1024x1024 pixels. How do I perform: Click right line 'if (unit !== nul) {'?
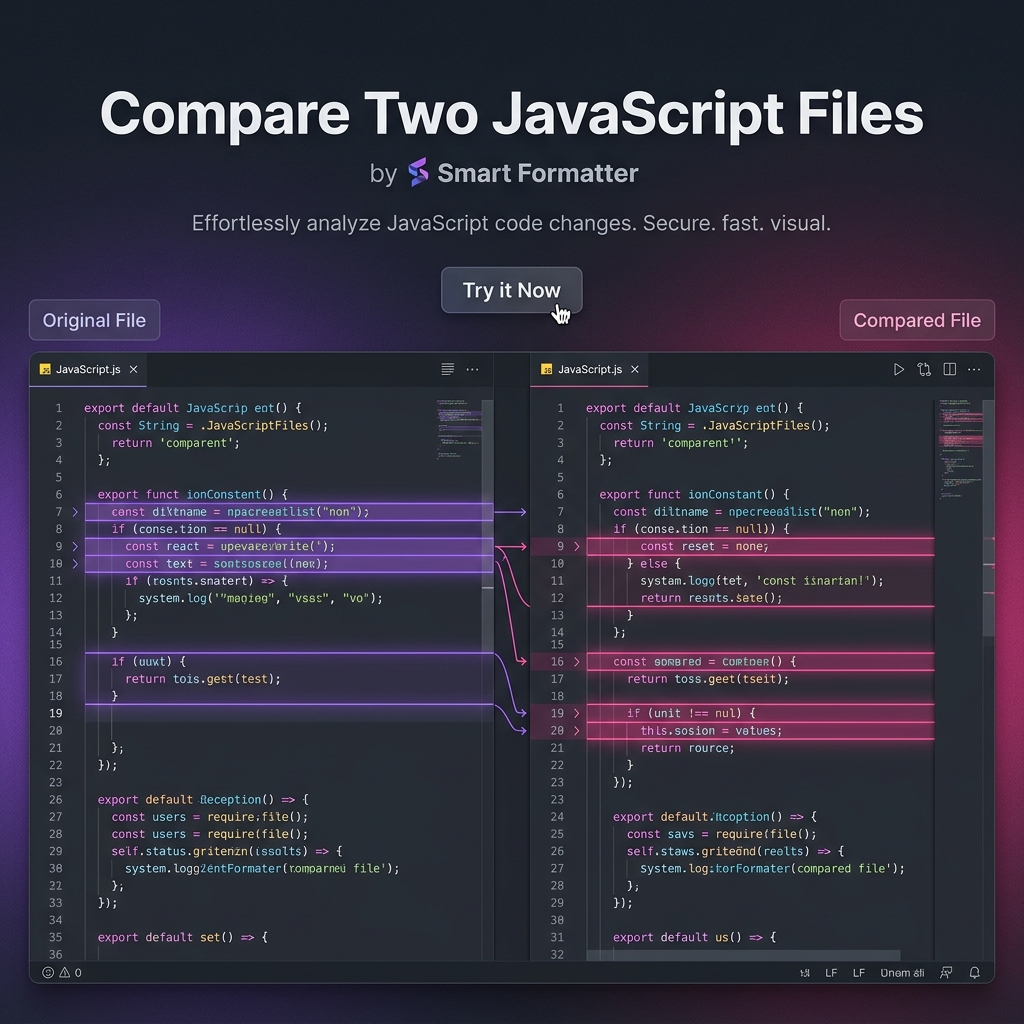click(x=760, y=713)
